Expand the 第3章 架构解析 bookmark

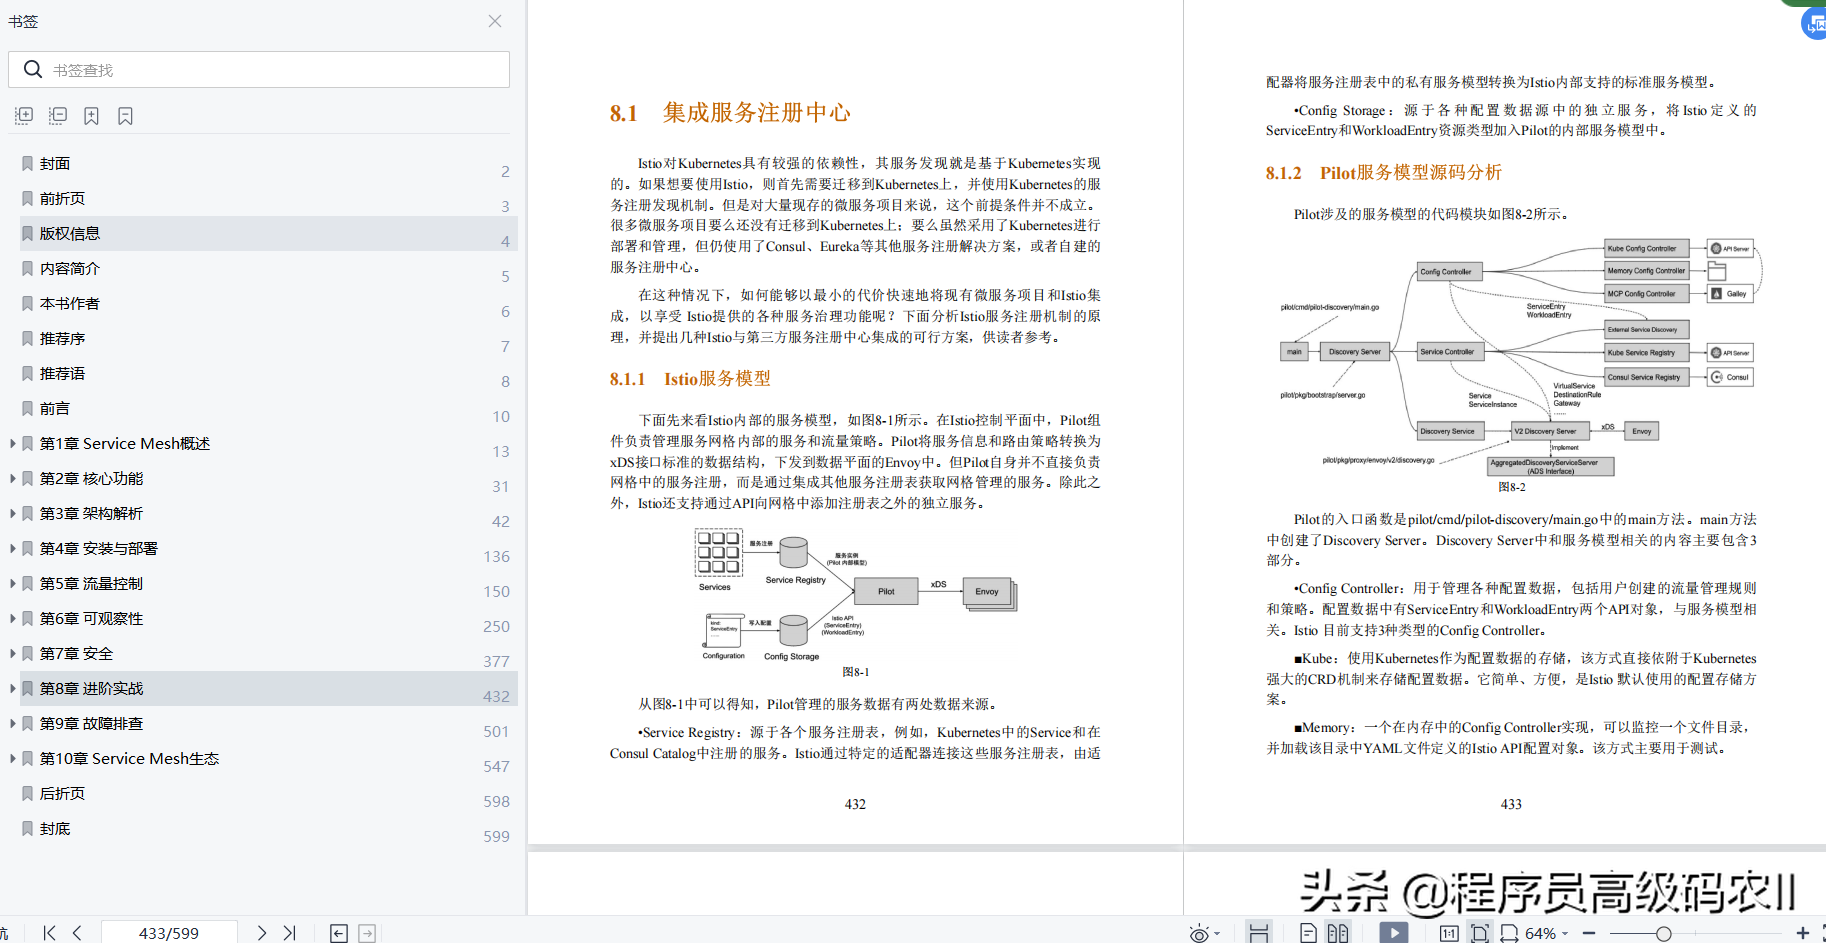[12, 513]
